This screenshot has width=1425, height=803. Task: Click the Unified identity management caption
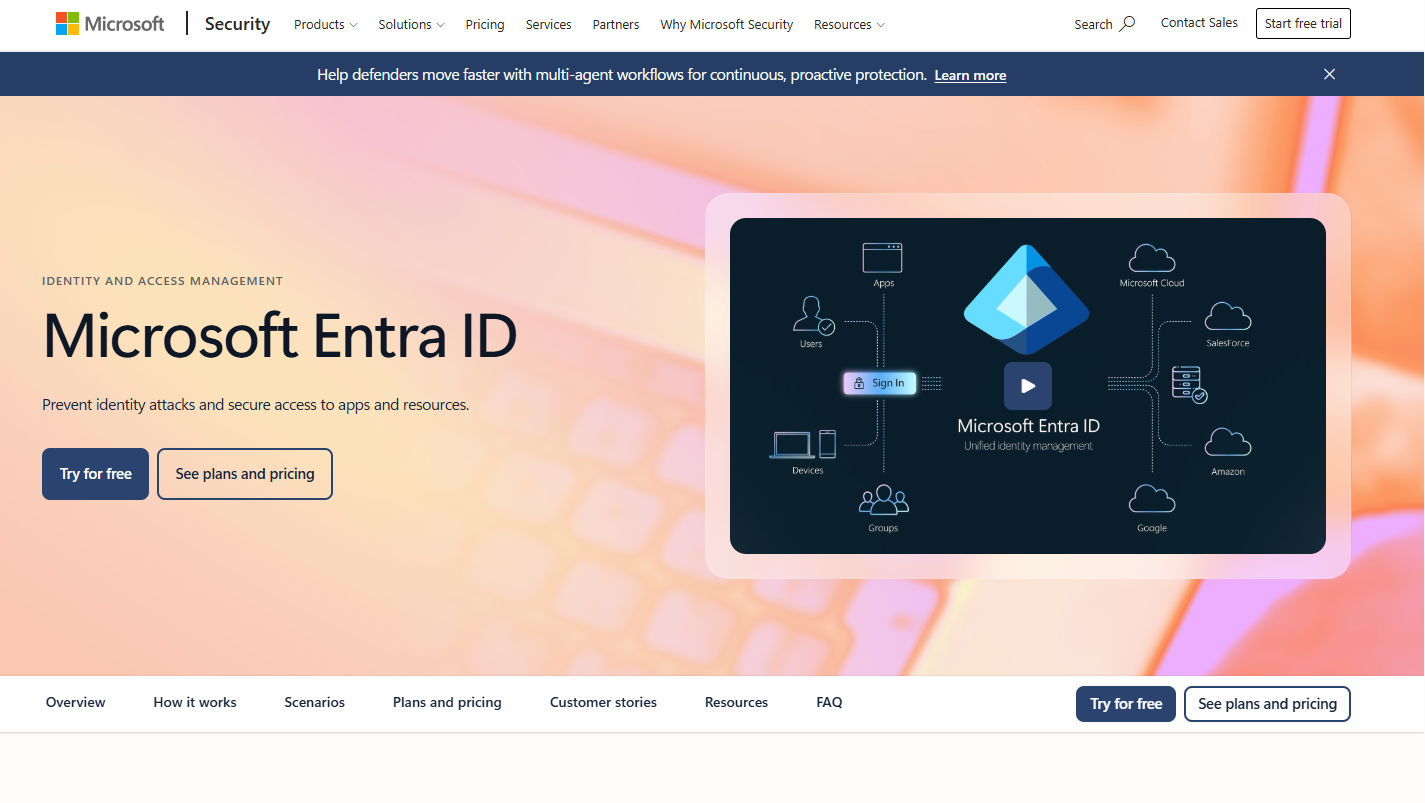click(1028, 446)
